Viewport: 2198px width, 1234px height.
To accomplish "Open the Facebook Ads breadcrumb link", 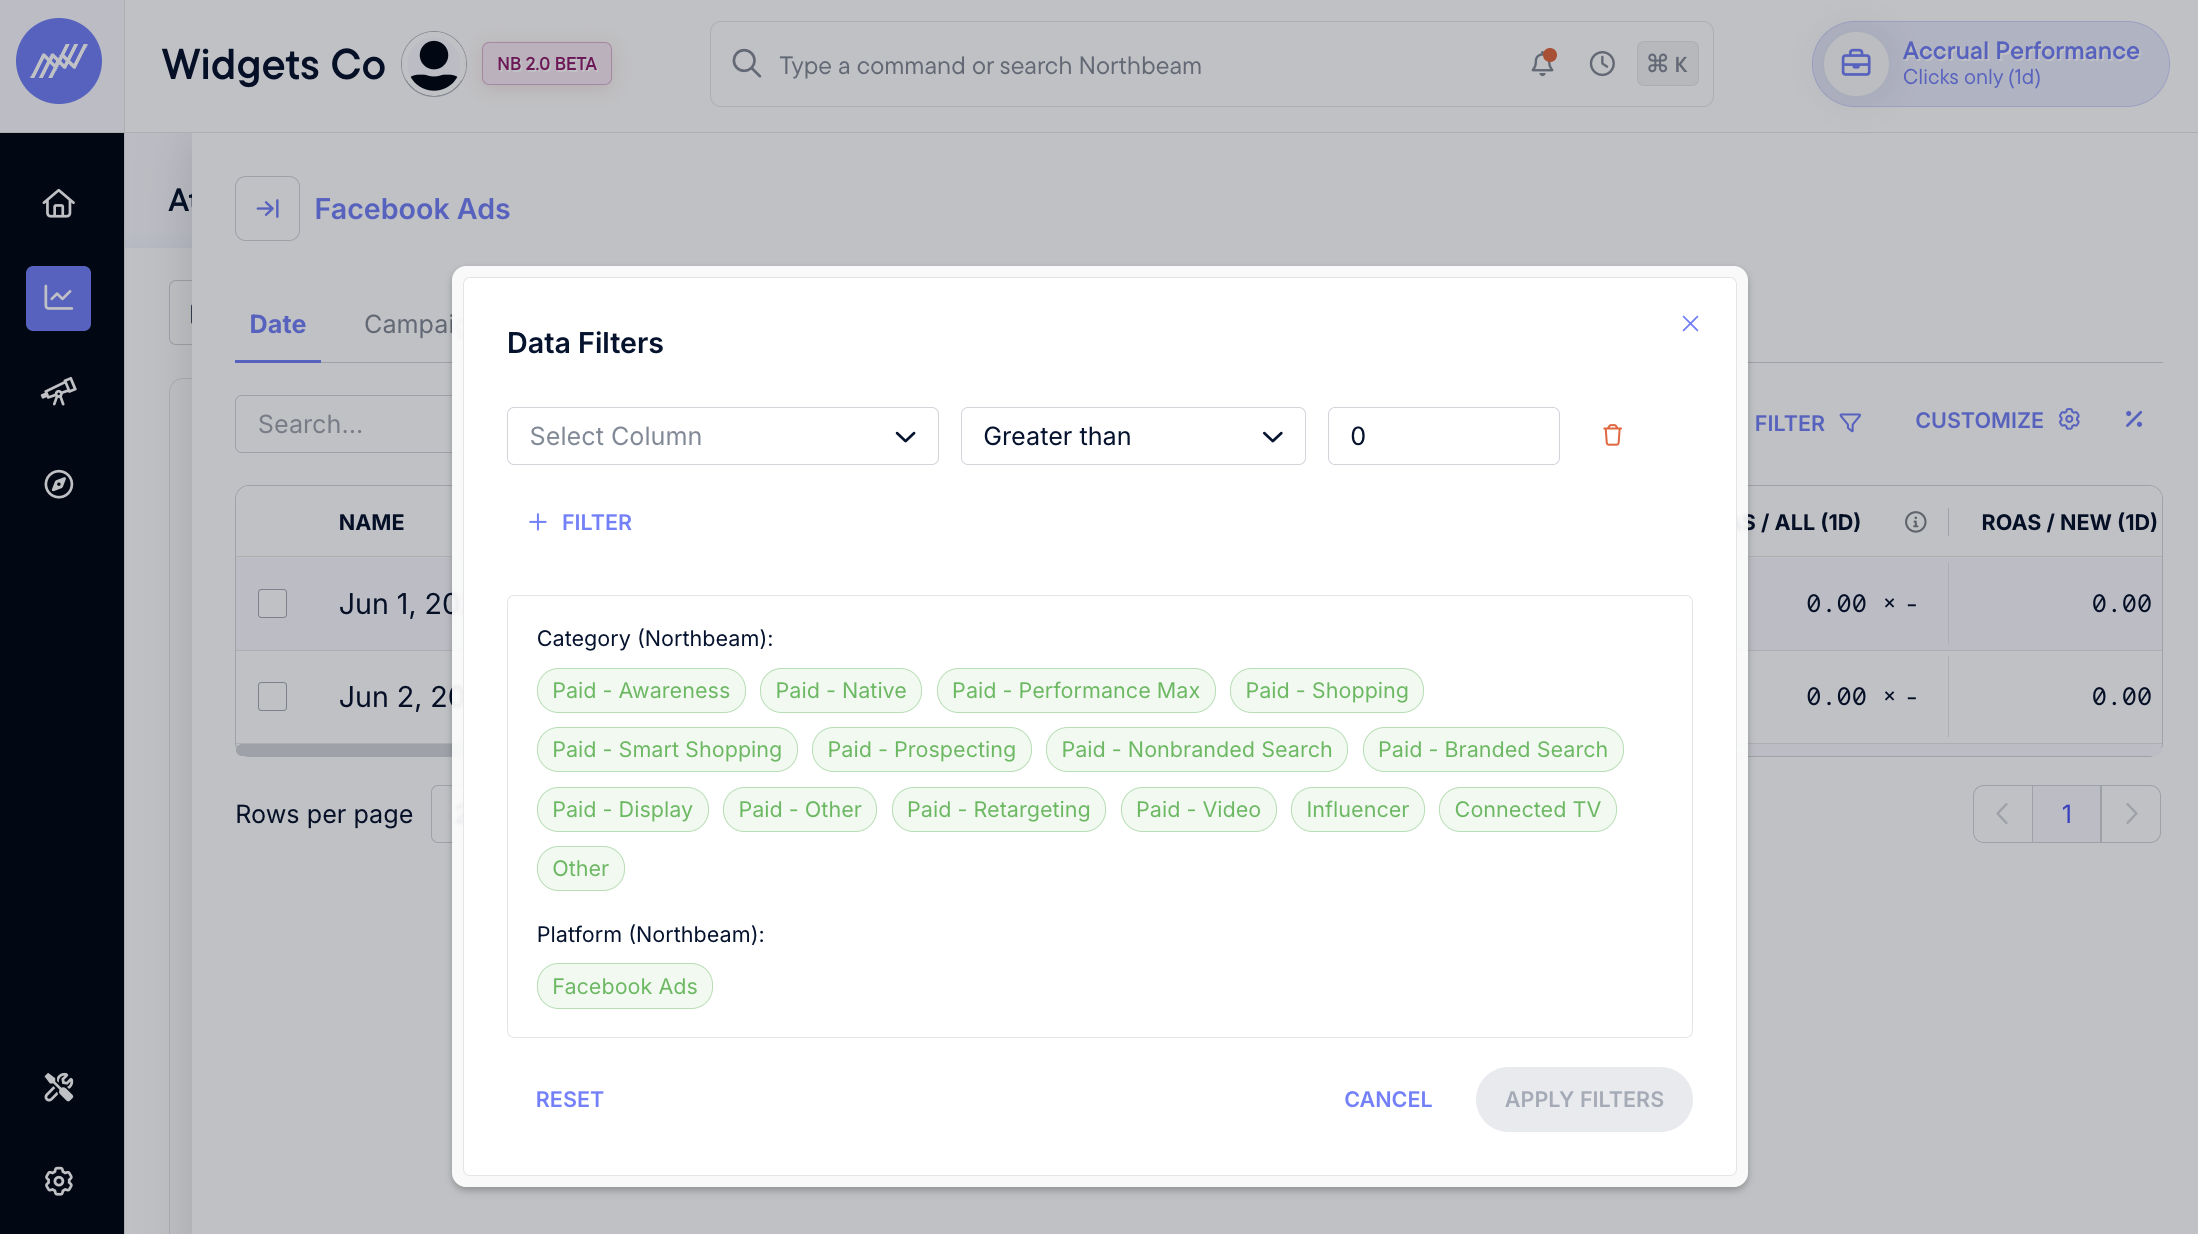I will tap(412, 208).
